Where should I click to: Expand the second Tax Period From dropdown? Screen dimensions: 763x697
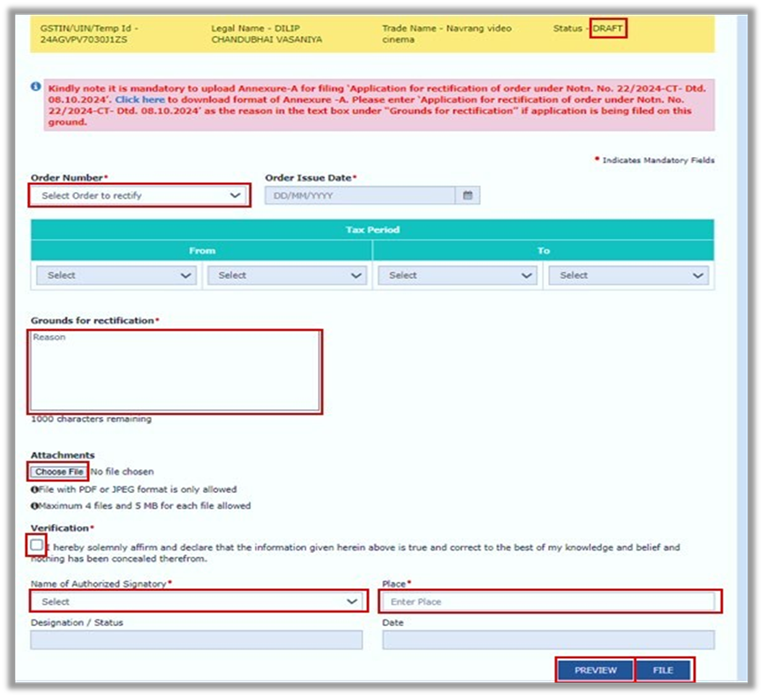tap(287, 275)
